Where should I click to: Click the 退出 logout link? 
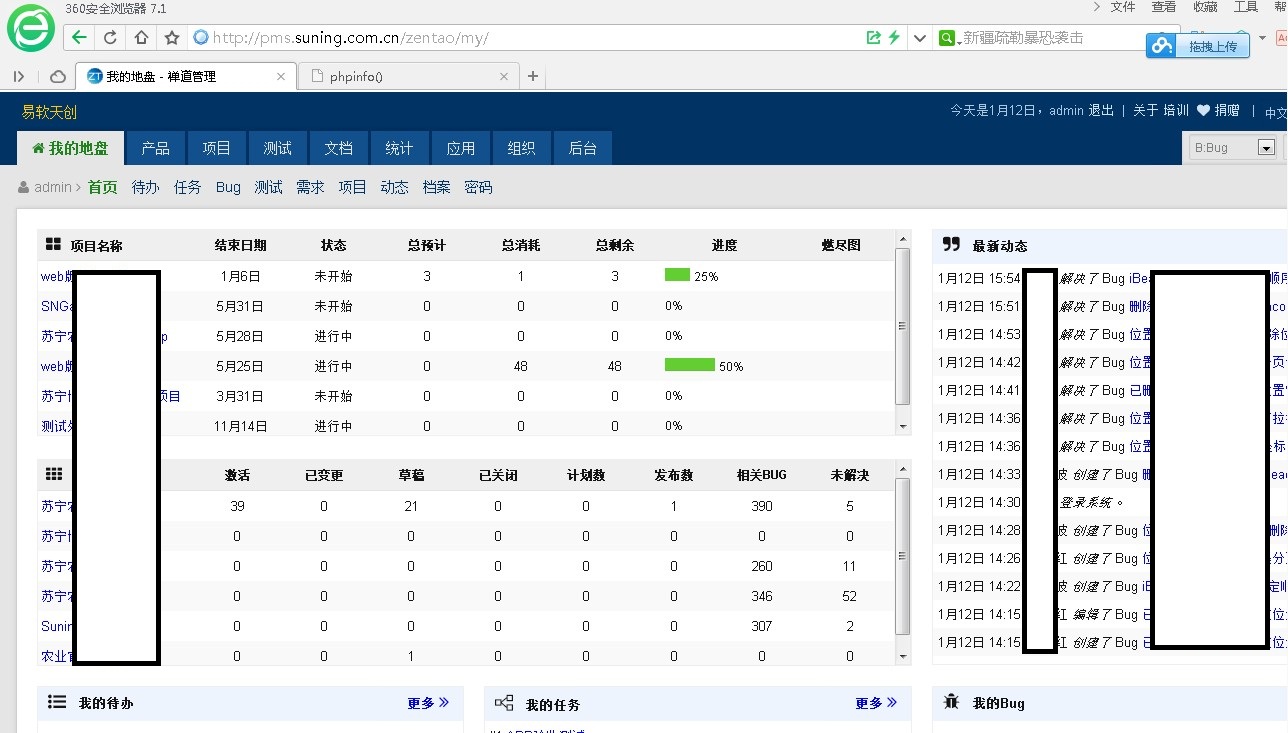pos(1101,110)
